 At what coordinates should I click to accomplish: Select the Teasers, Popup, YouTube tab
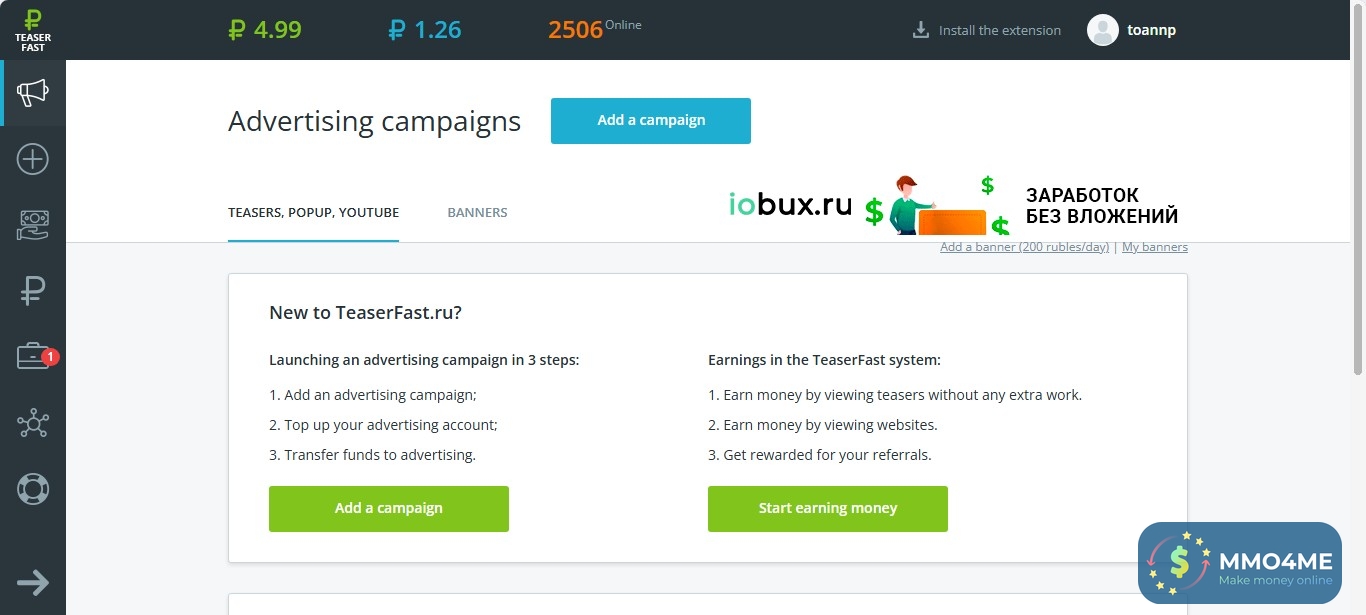(313, 212)
